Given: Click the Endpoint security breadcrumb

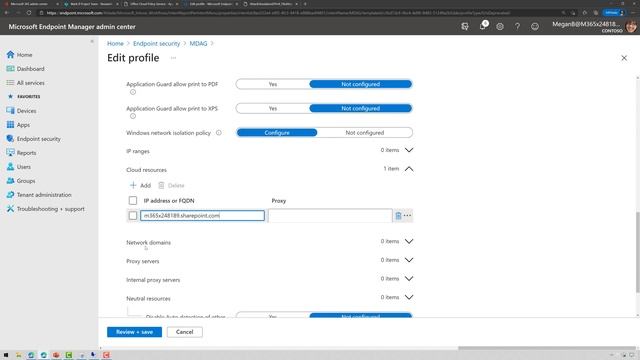Looking at the screenshot, I should point(156,43).
